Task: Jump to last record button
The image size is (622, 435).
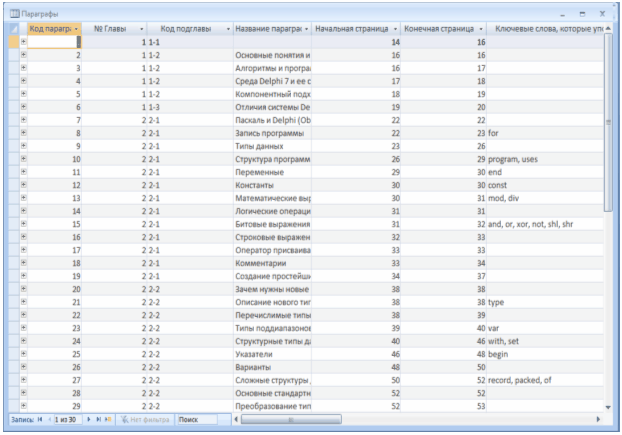Action: [x=98, y=420]
